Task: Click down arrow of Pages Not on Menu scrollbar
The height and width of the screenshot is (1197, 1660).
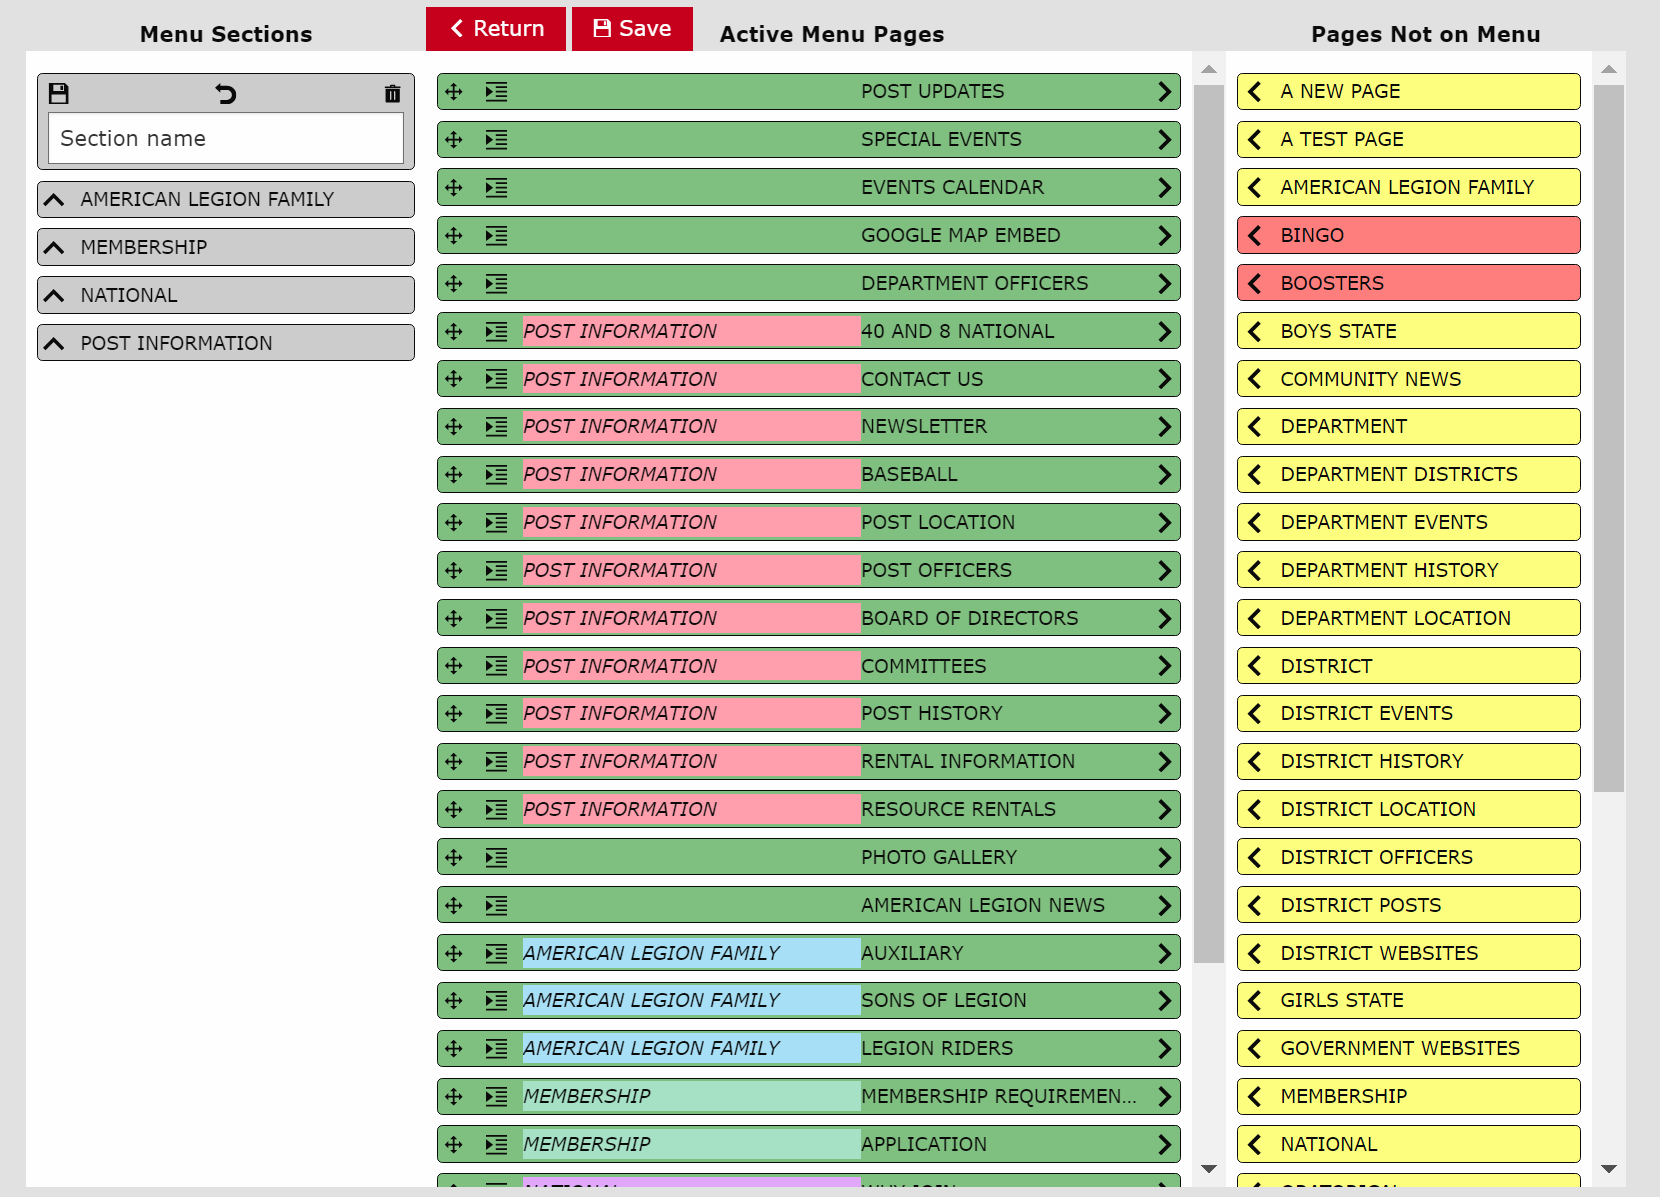Action: click(1609, 1168)
